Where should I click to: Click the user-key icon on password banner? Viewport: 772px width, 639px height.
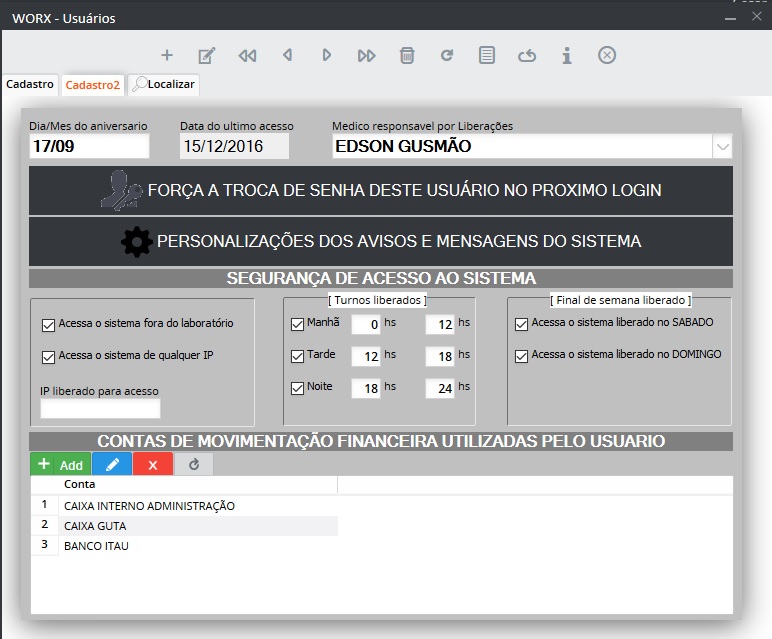(121, 191)
